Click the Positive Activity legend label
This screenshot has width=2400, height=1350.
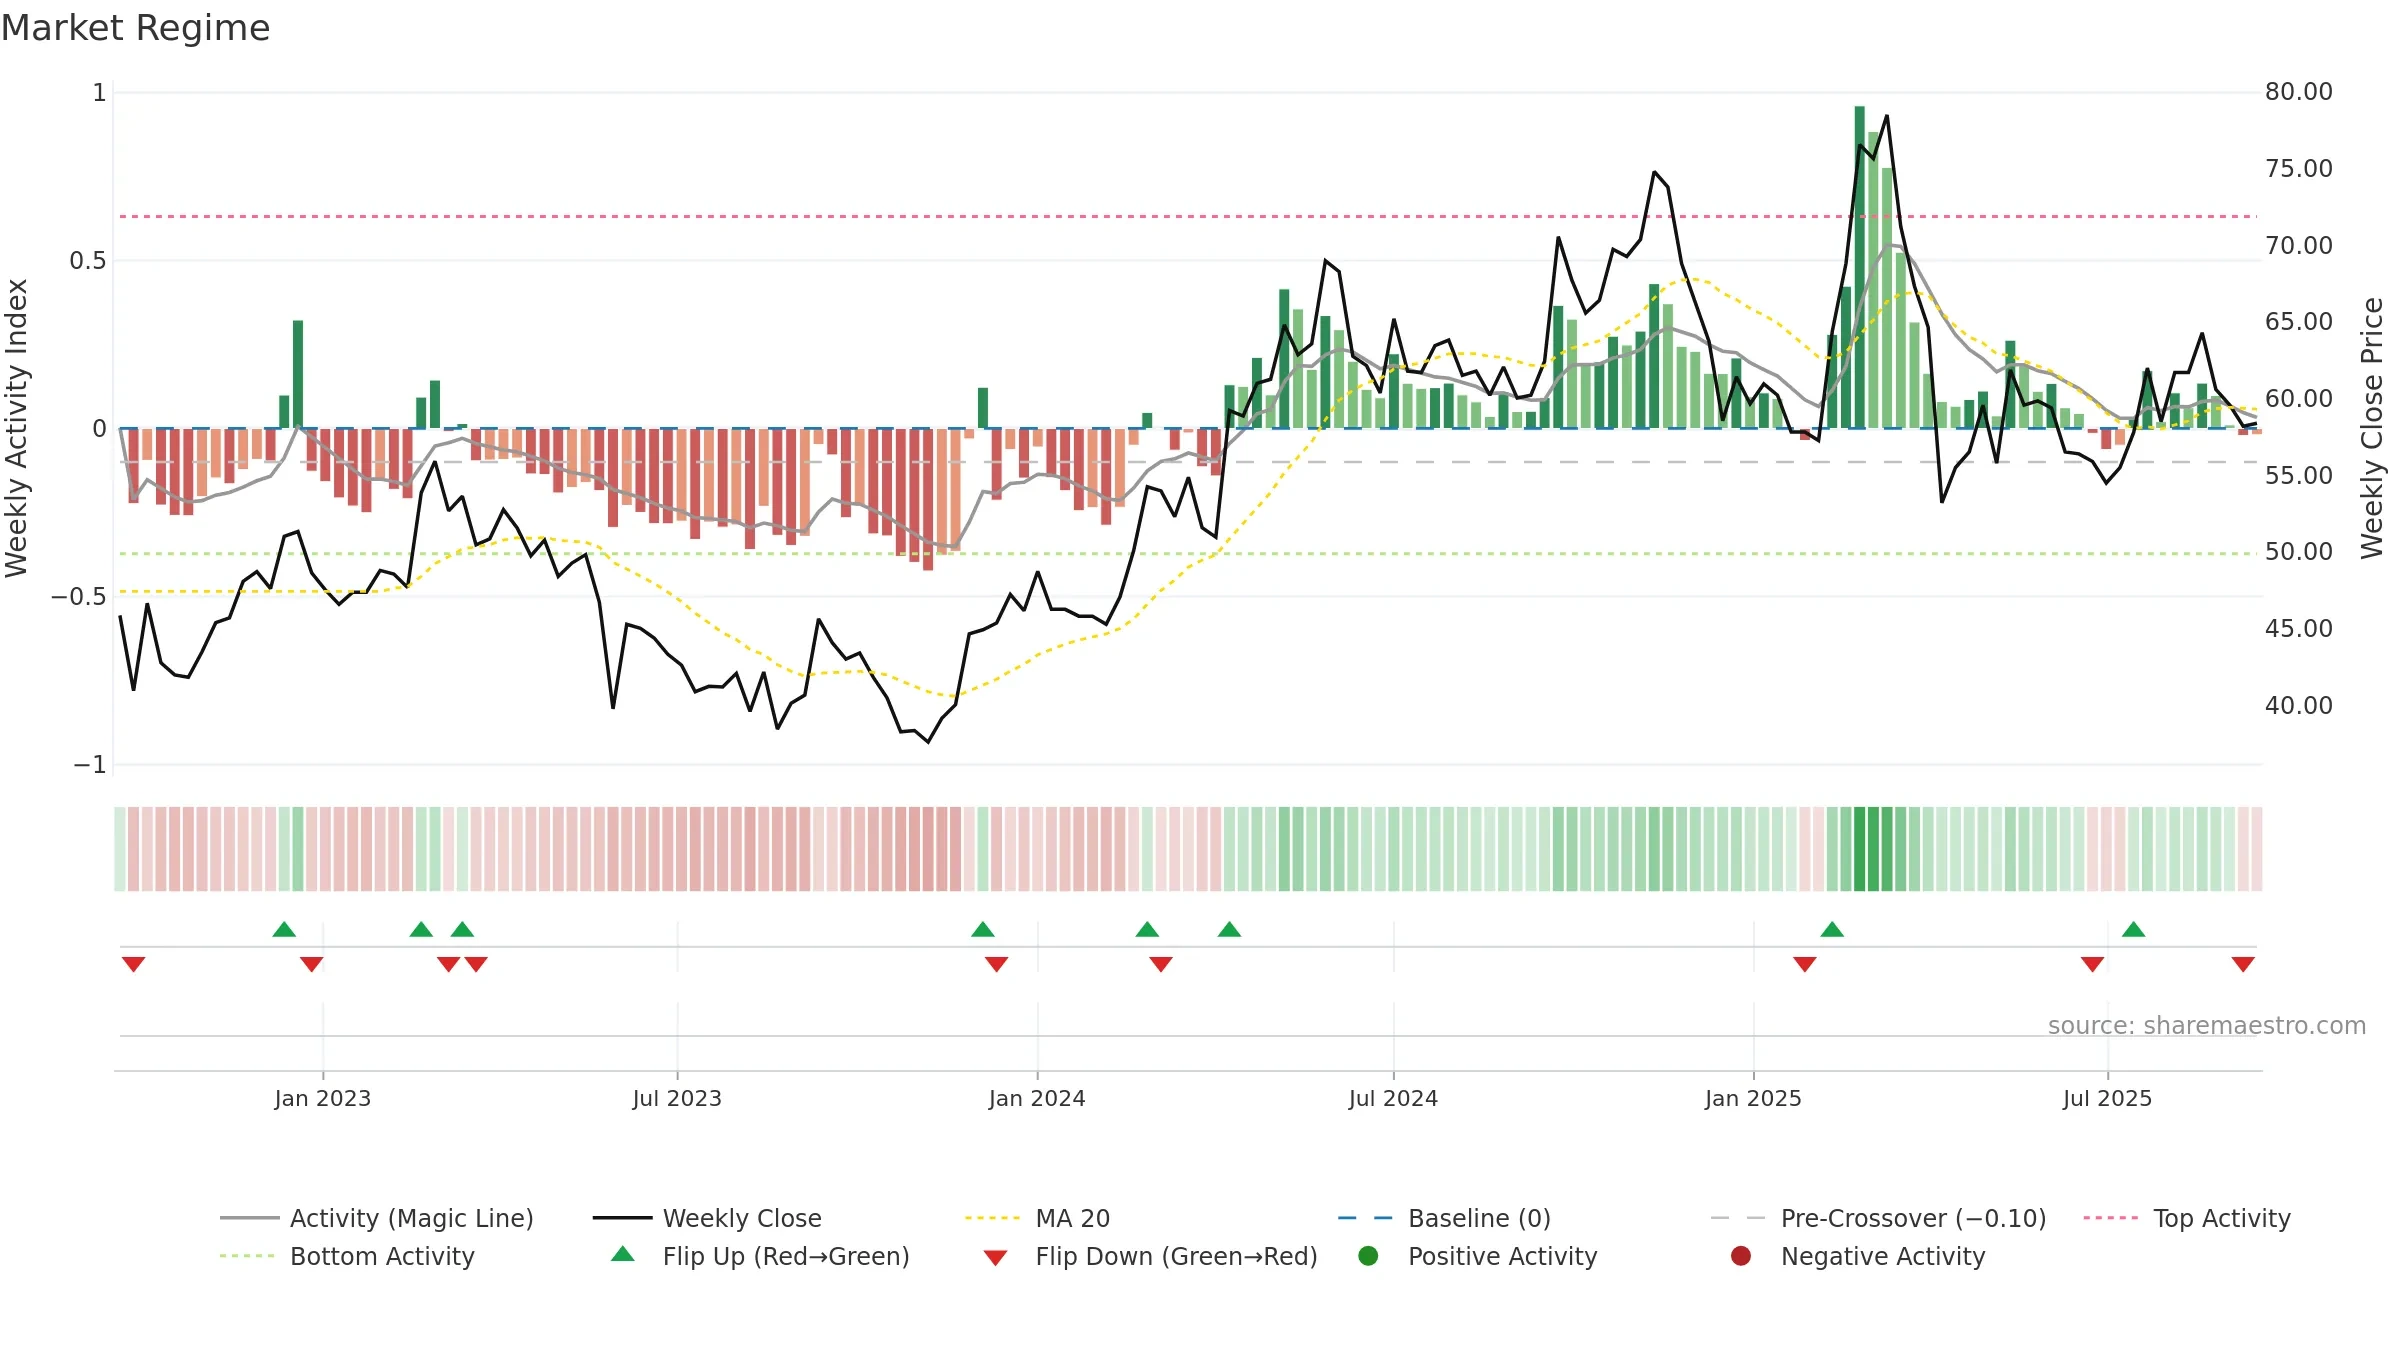pos(1502,1256)
